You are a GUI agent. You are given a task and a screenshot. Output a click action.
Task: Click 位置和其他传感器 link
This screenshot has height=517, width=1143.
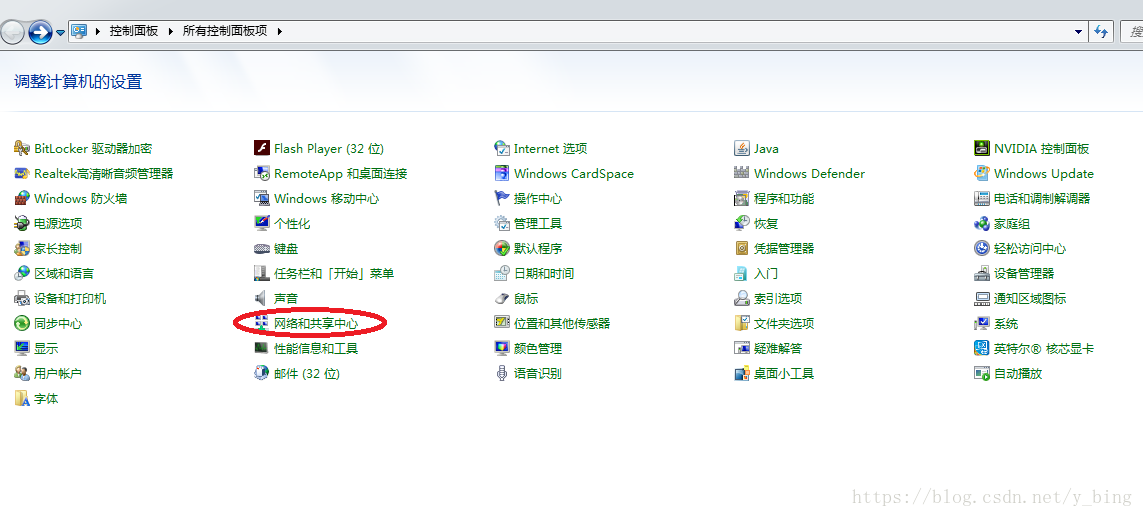[x=562, y=323]
